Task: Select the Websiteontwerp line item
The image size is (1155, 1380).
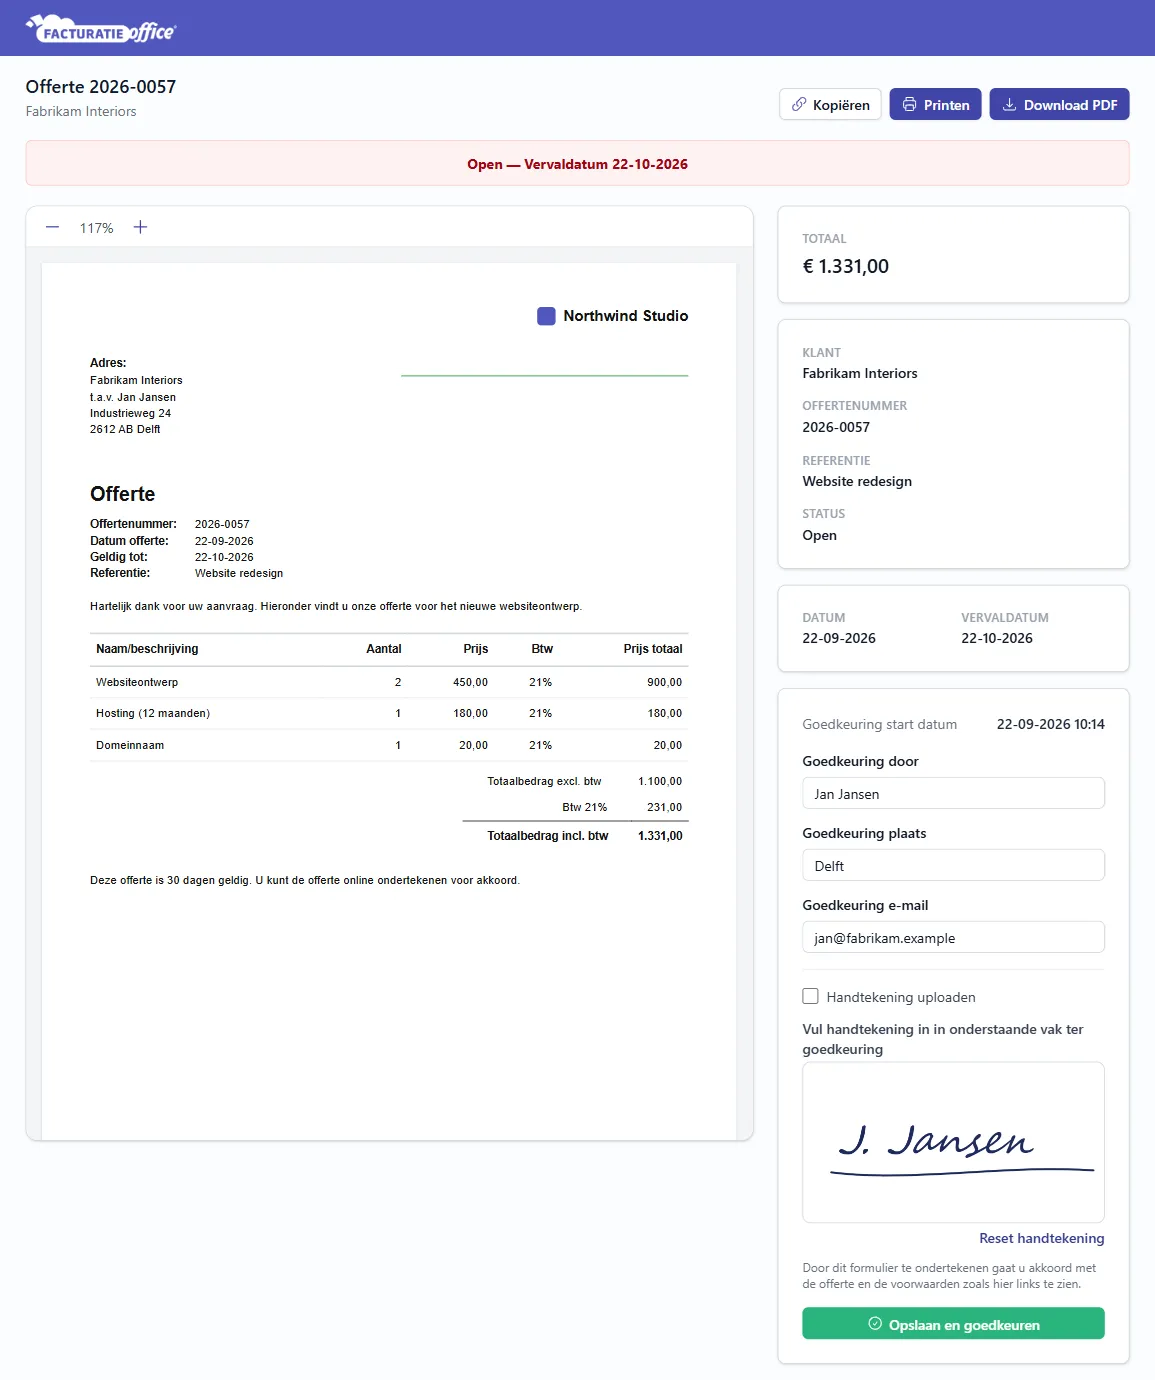Action: 389,682
